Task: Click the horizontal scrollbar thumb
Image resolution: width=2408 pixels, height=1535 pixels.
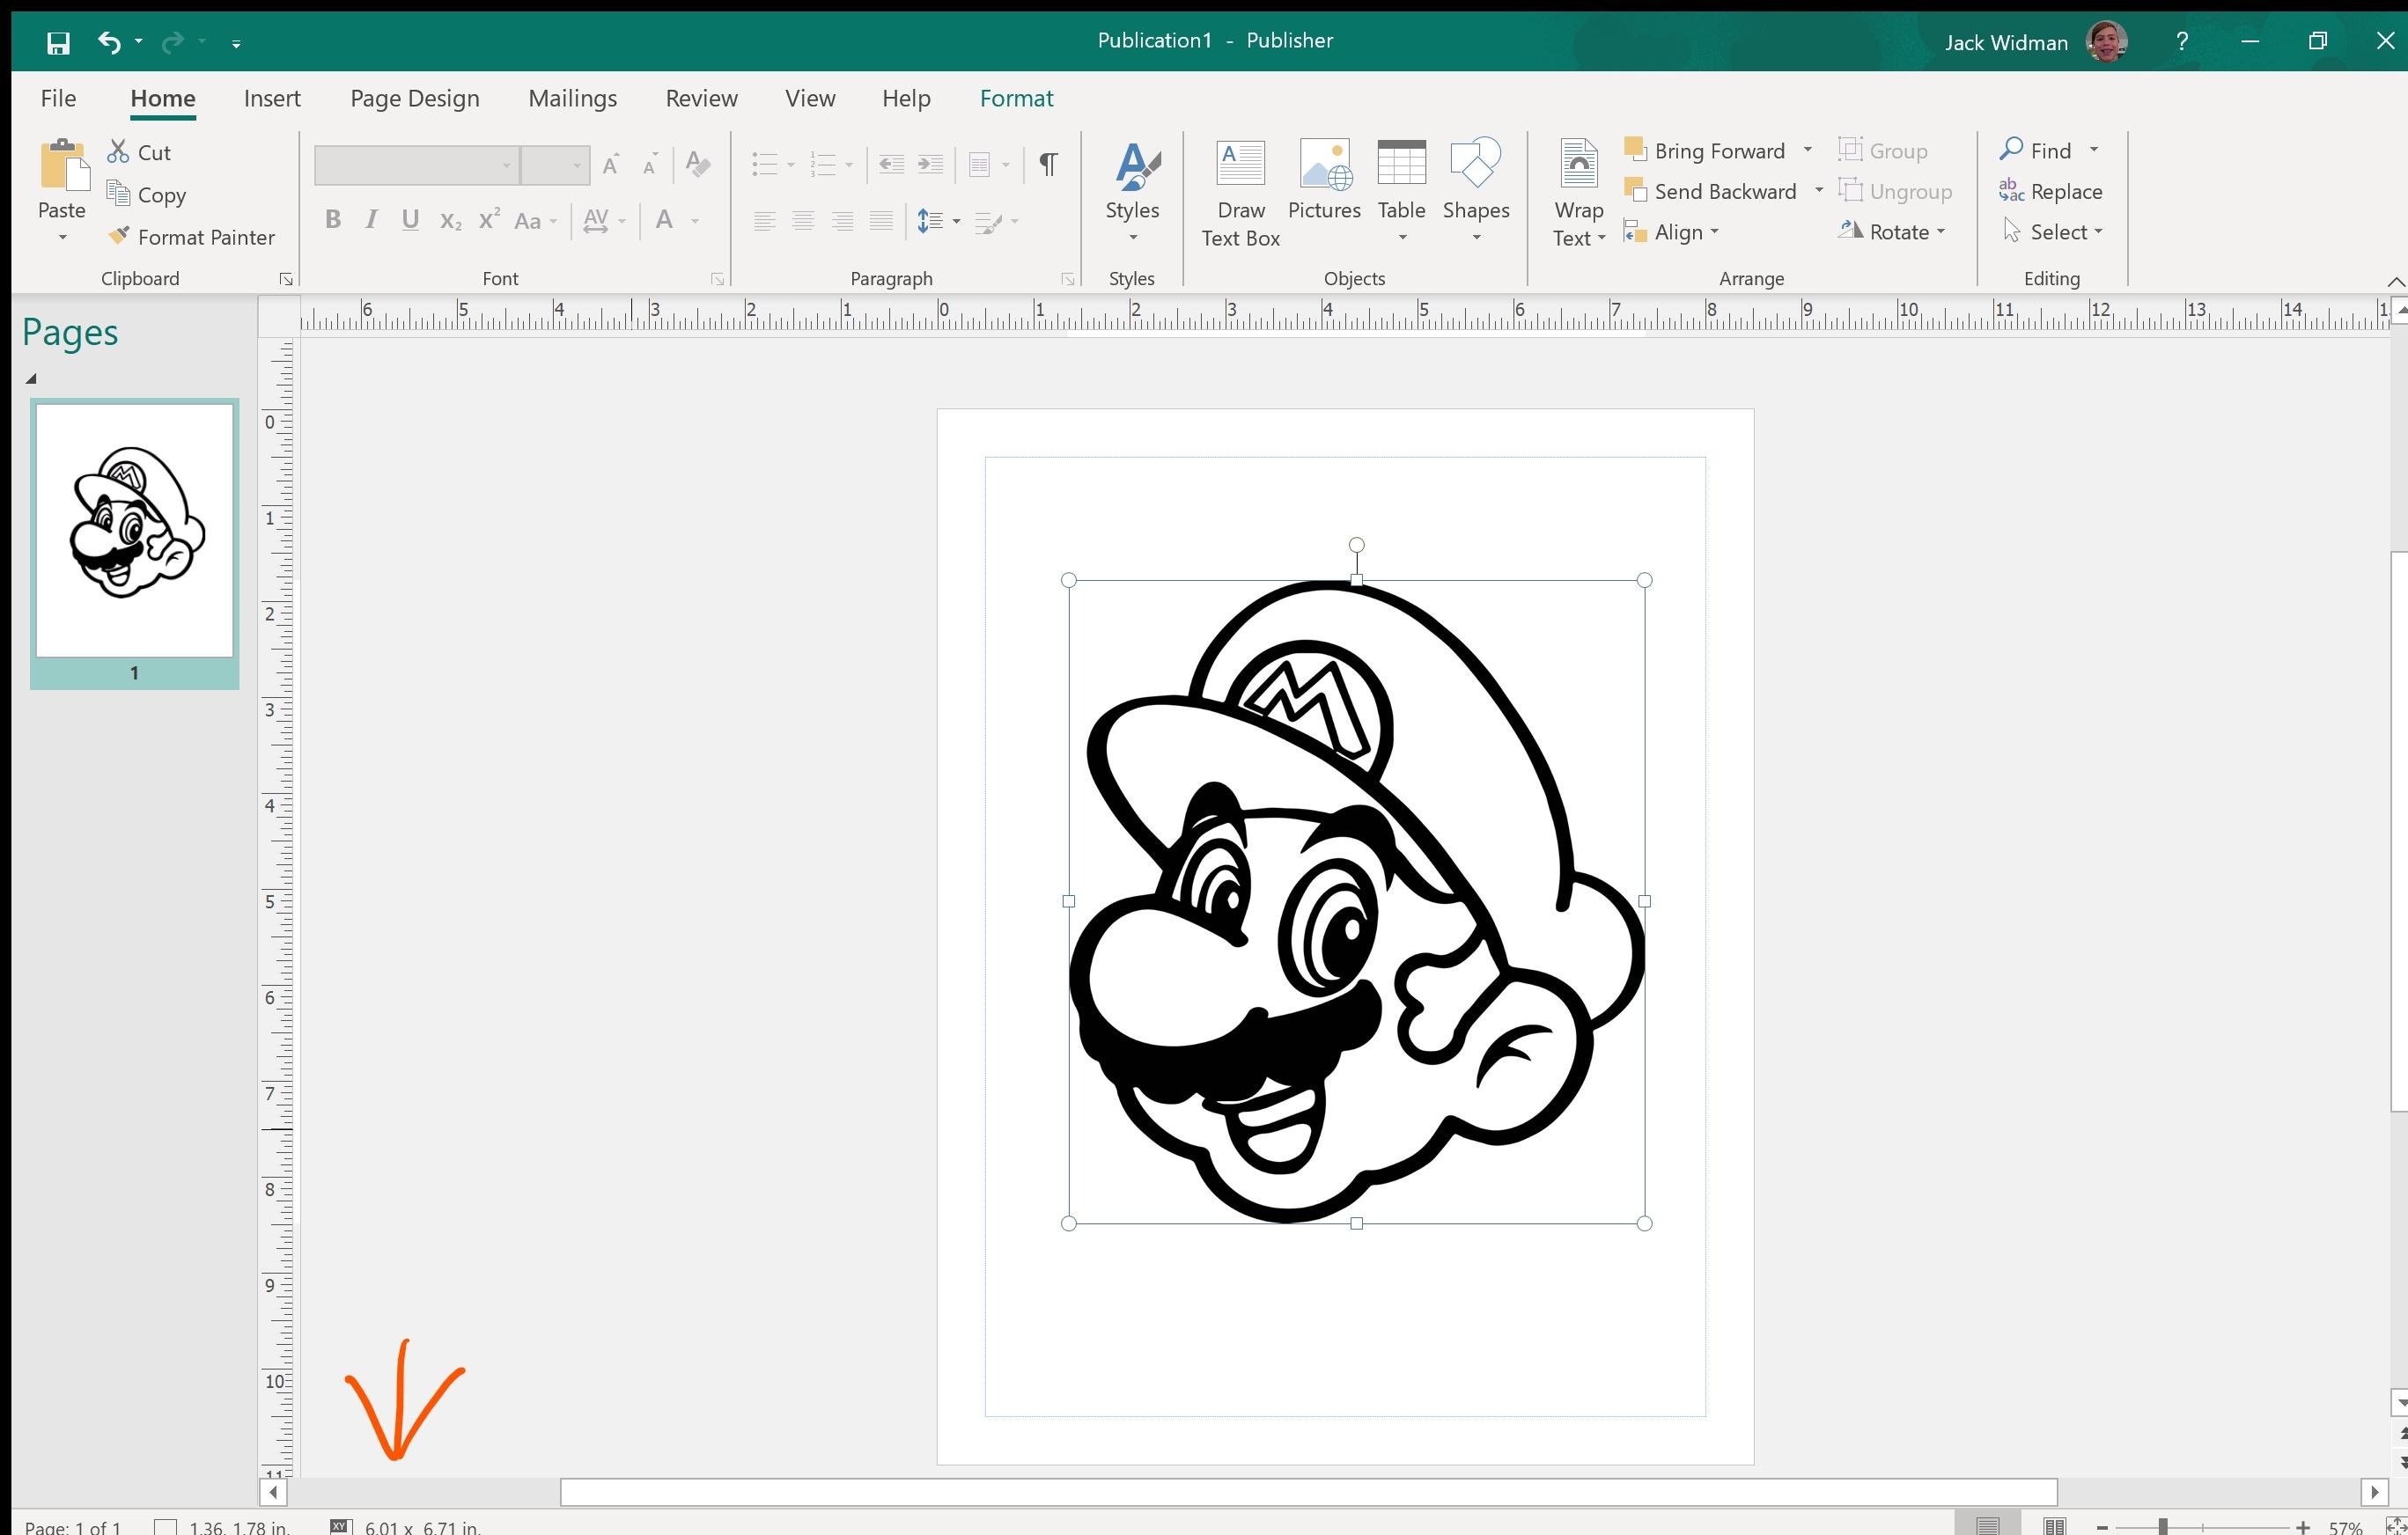Action: pyautogui.click(x=1308, y=1492)
